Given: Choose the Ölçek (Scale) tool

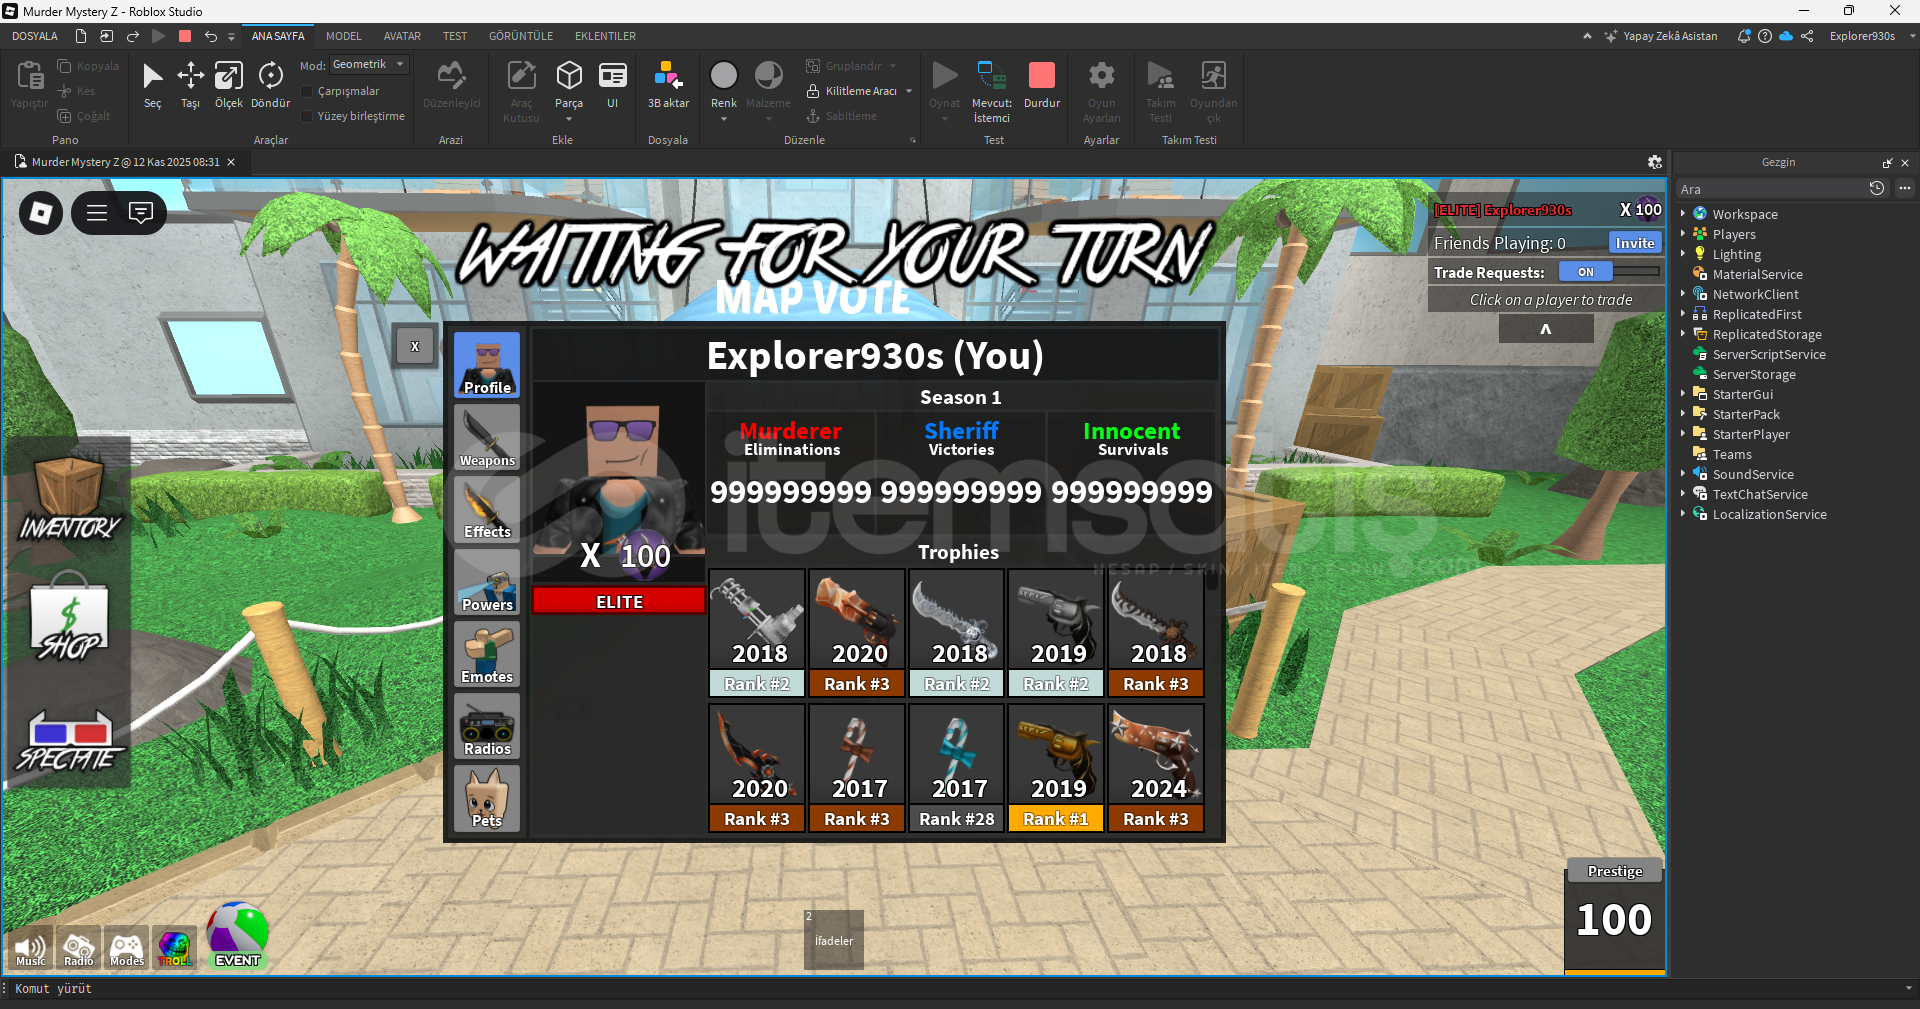Looking at the screenshot, I should (x=229, y=85).
